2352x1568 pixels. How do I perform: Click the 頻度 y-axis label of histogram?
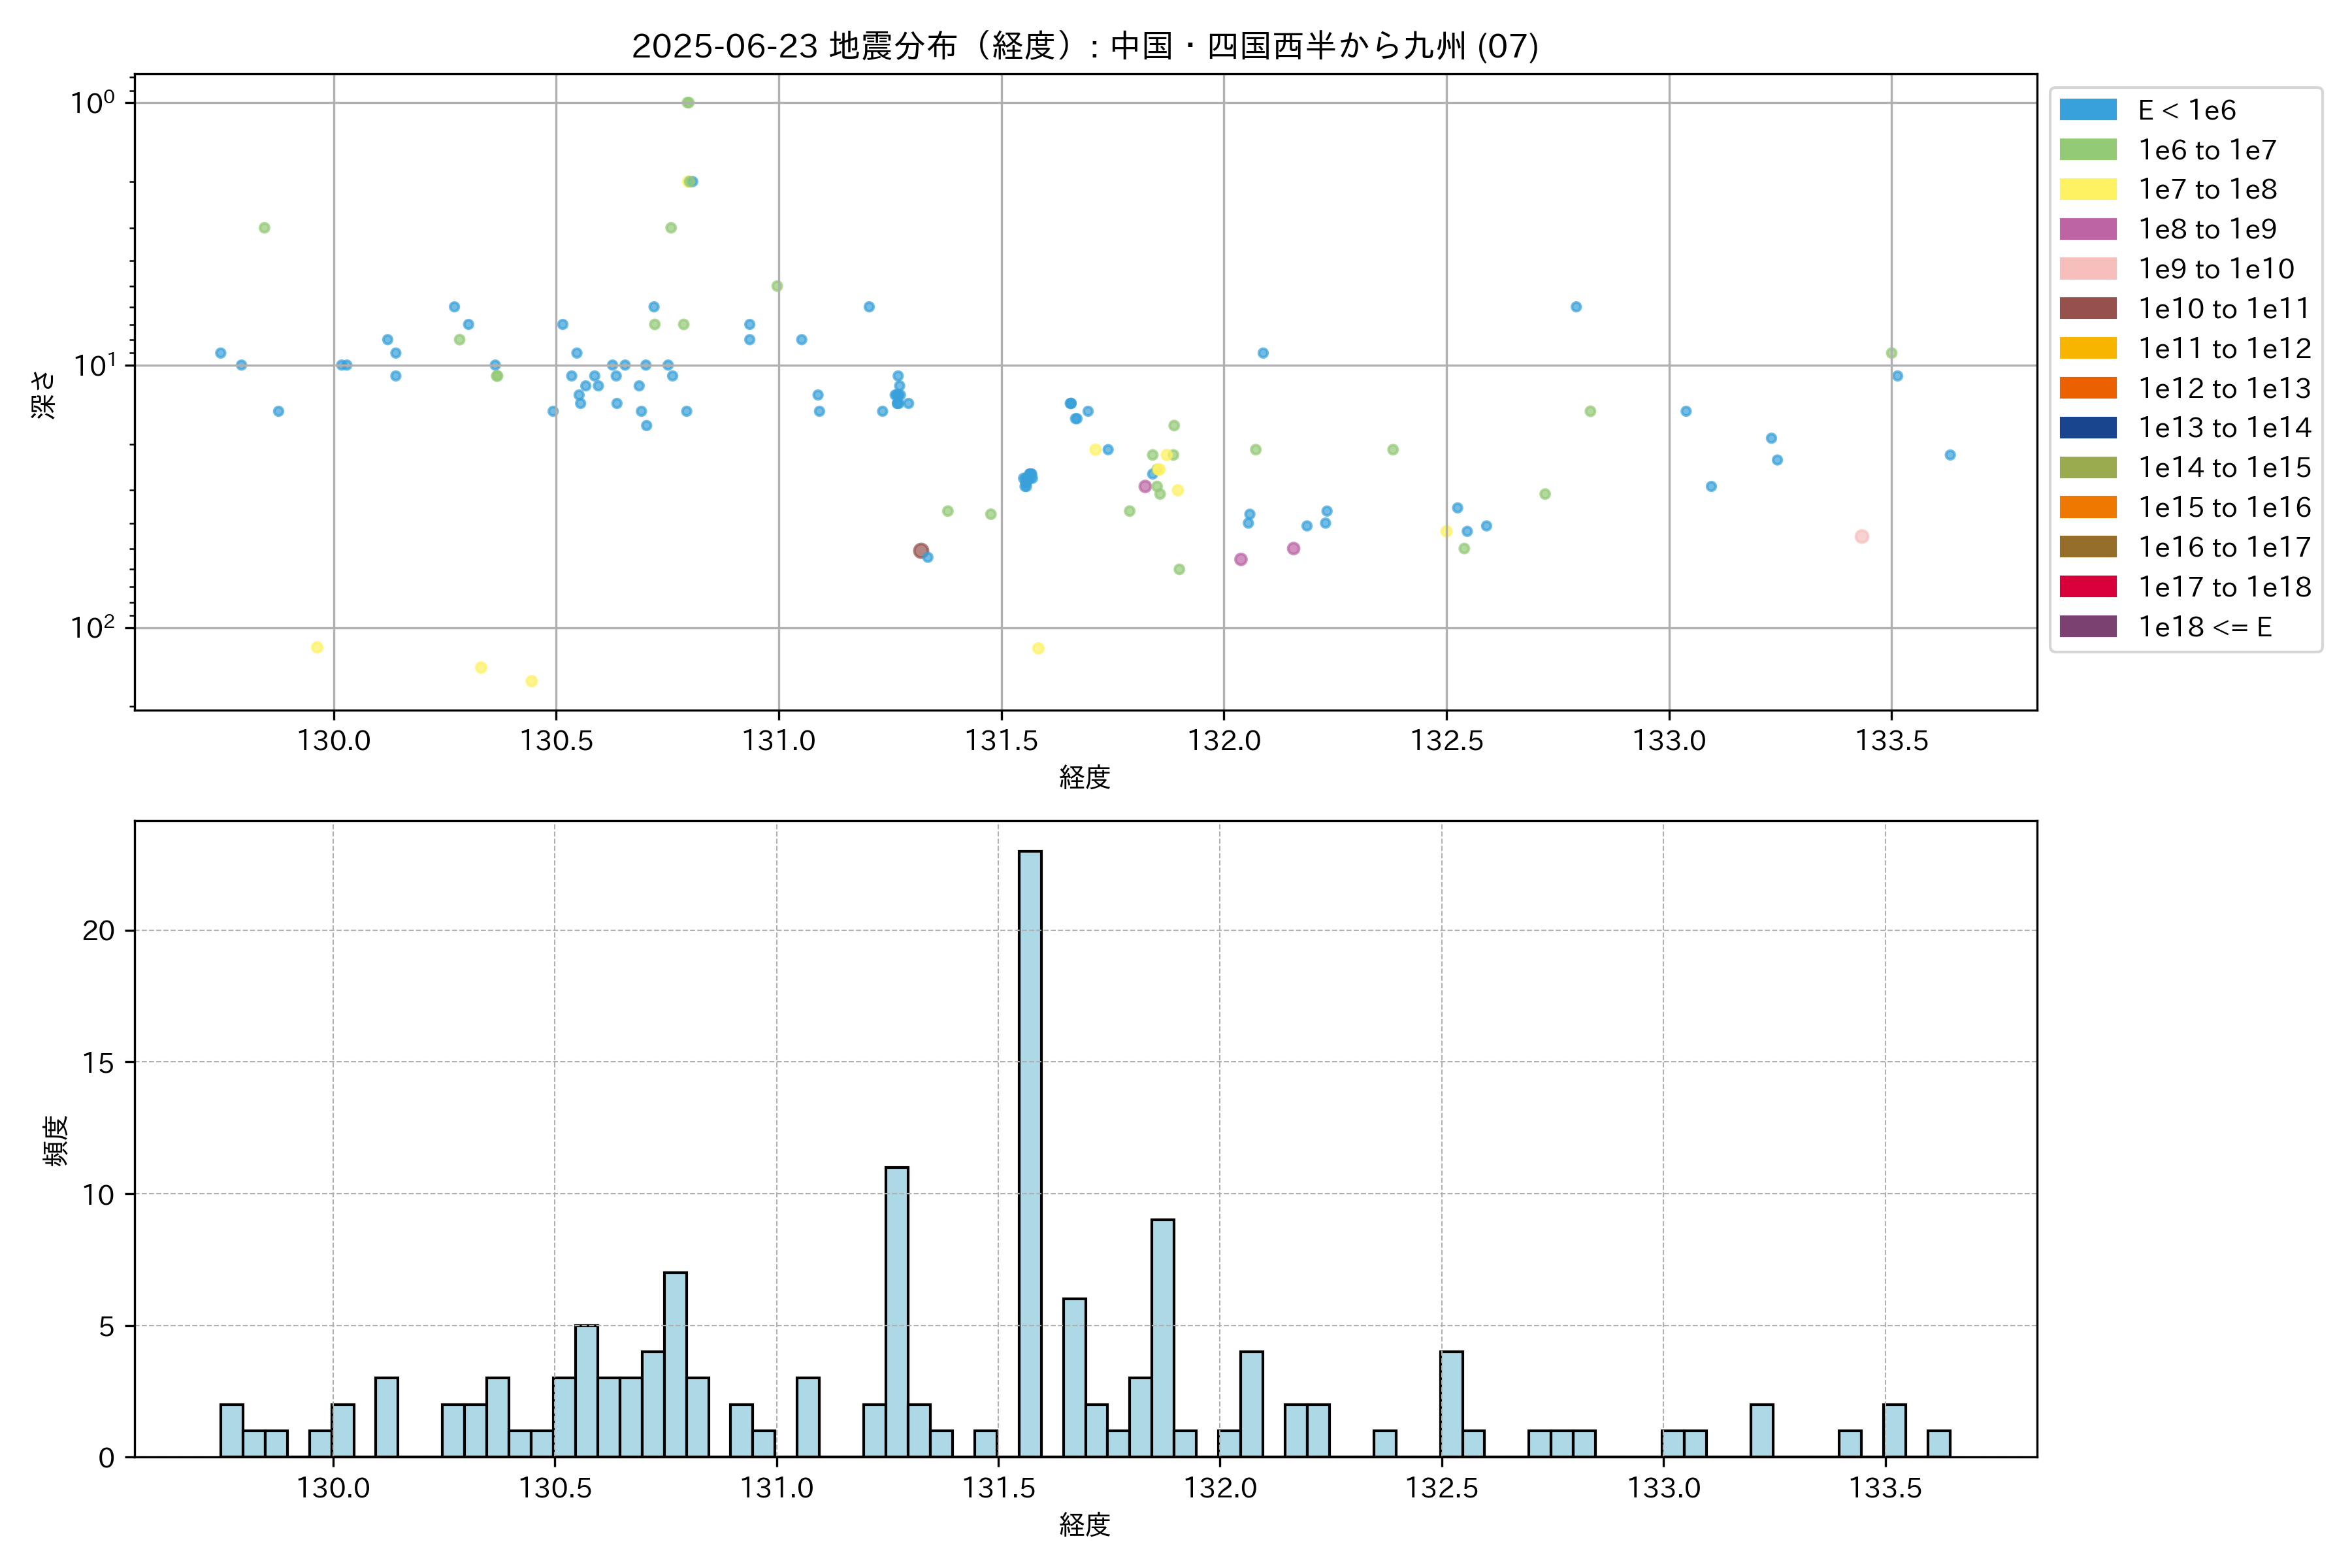click(x=56, y=1140)
